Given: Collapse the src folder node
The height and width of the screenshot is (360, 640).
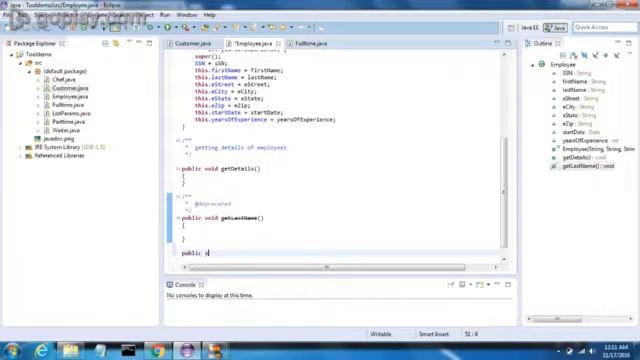Looking at the screenshot, I should point(20,63).
